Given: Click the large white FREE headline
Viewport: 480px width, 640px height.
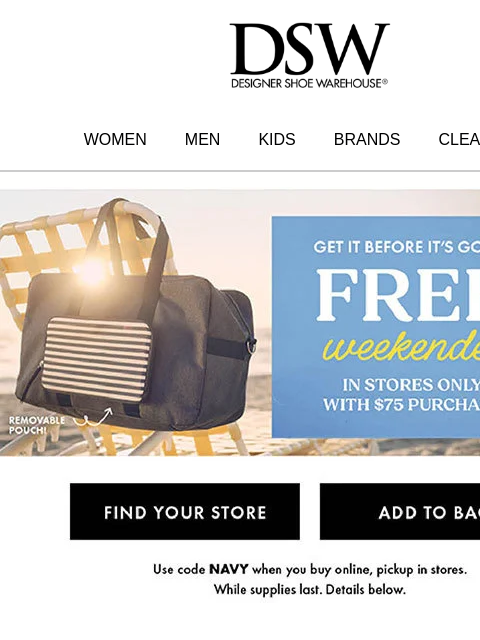Looking at the screenshot, I should click(398, 295).
